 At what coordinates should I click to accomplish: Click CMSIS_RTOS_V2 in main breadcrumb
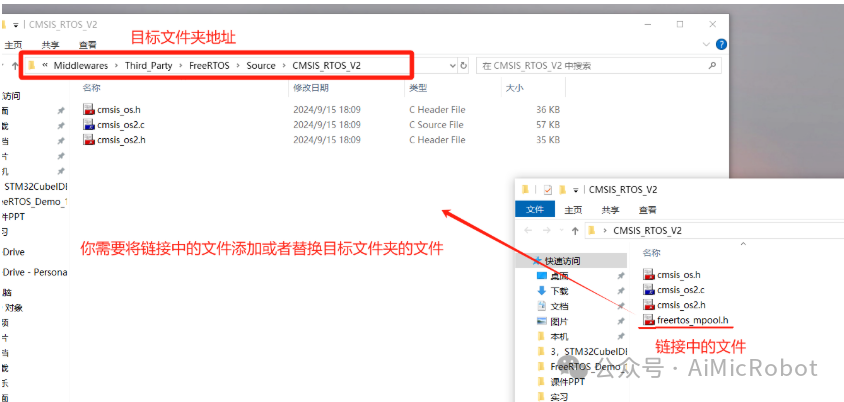326,65
